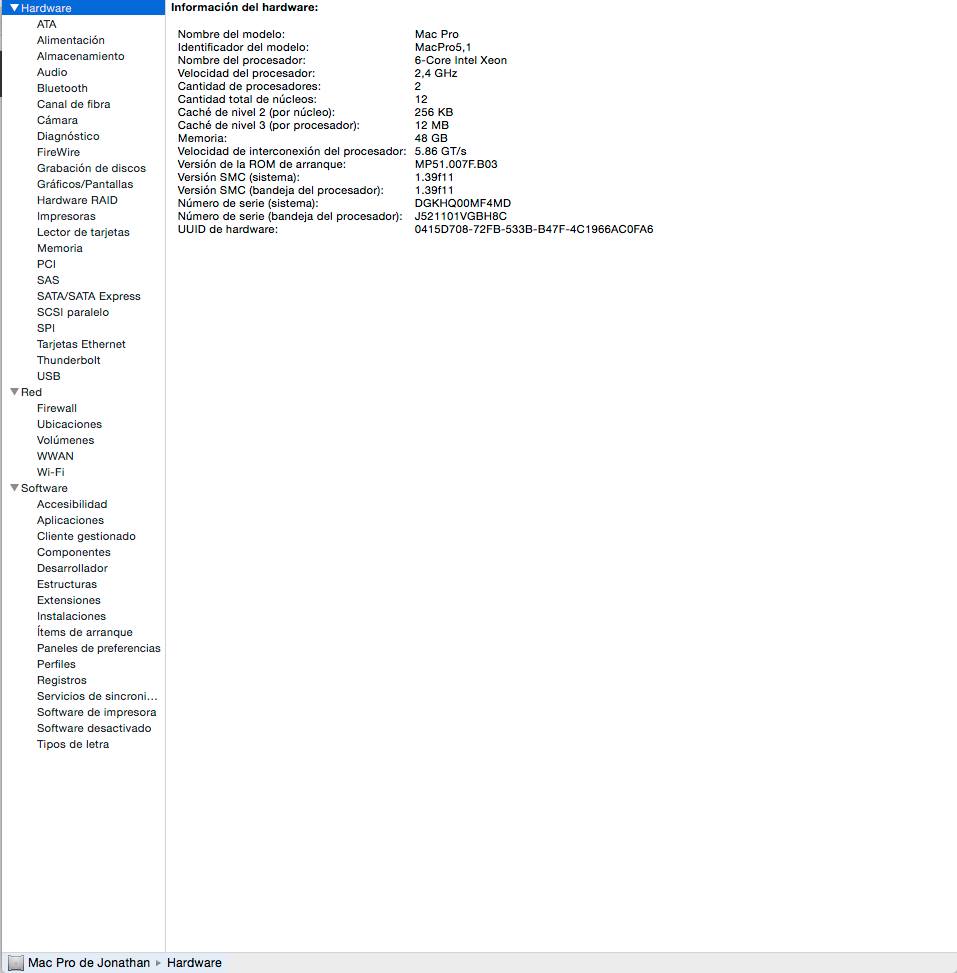Select Thunderbolt in the sidebar

pyautogui.click(x=68, y=361)
